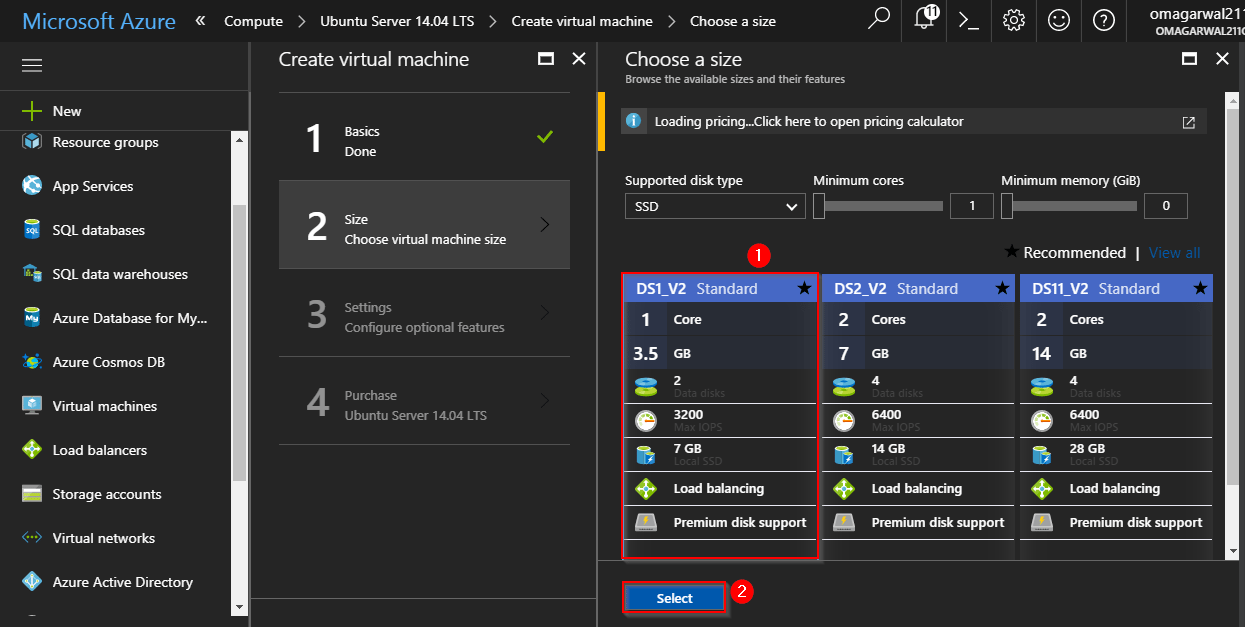The image size is (1245, 627).
Task: Open the notifications bell
Action: pos(926,19)
